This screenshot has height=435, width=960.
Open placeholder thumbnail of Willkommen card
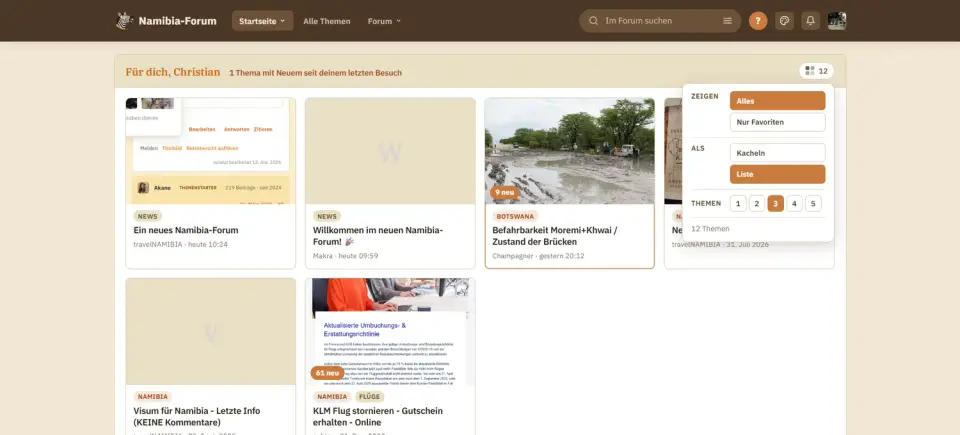390,151
